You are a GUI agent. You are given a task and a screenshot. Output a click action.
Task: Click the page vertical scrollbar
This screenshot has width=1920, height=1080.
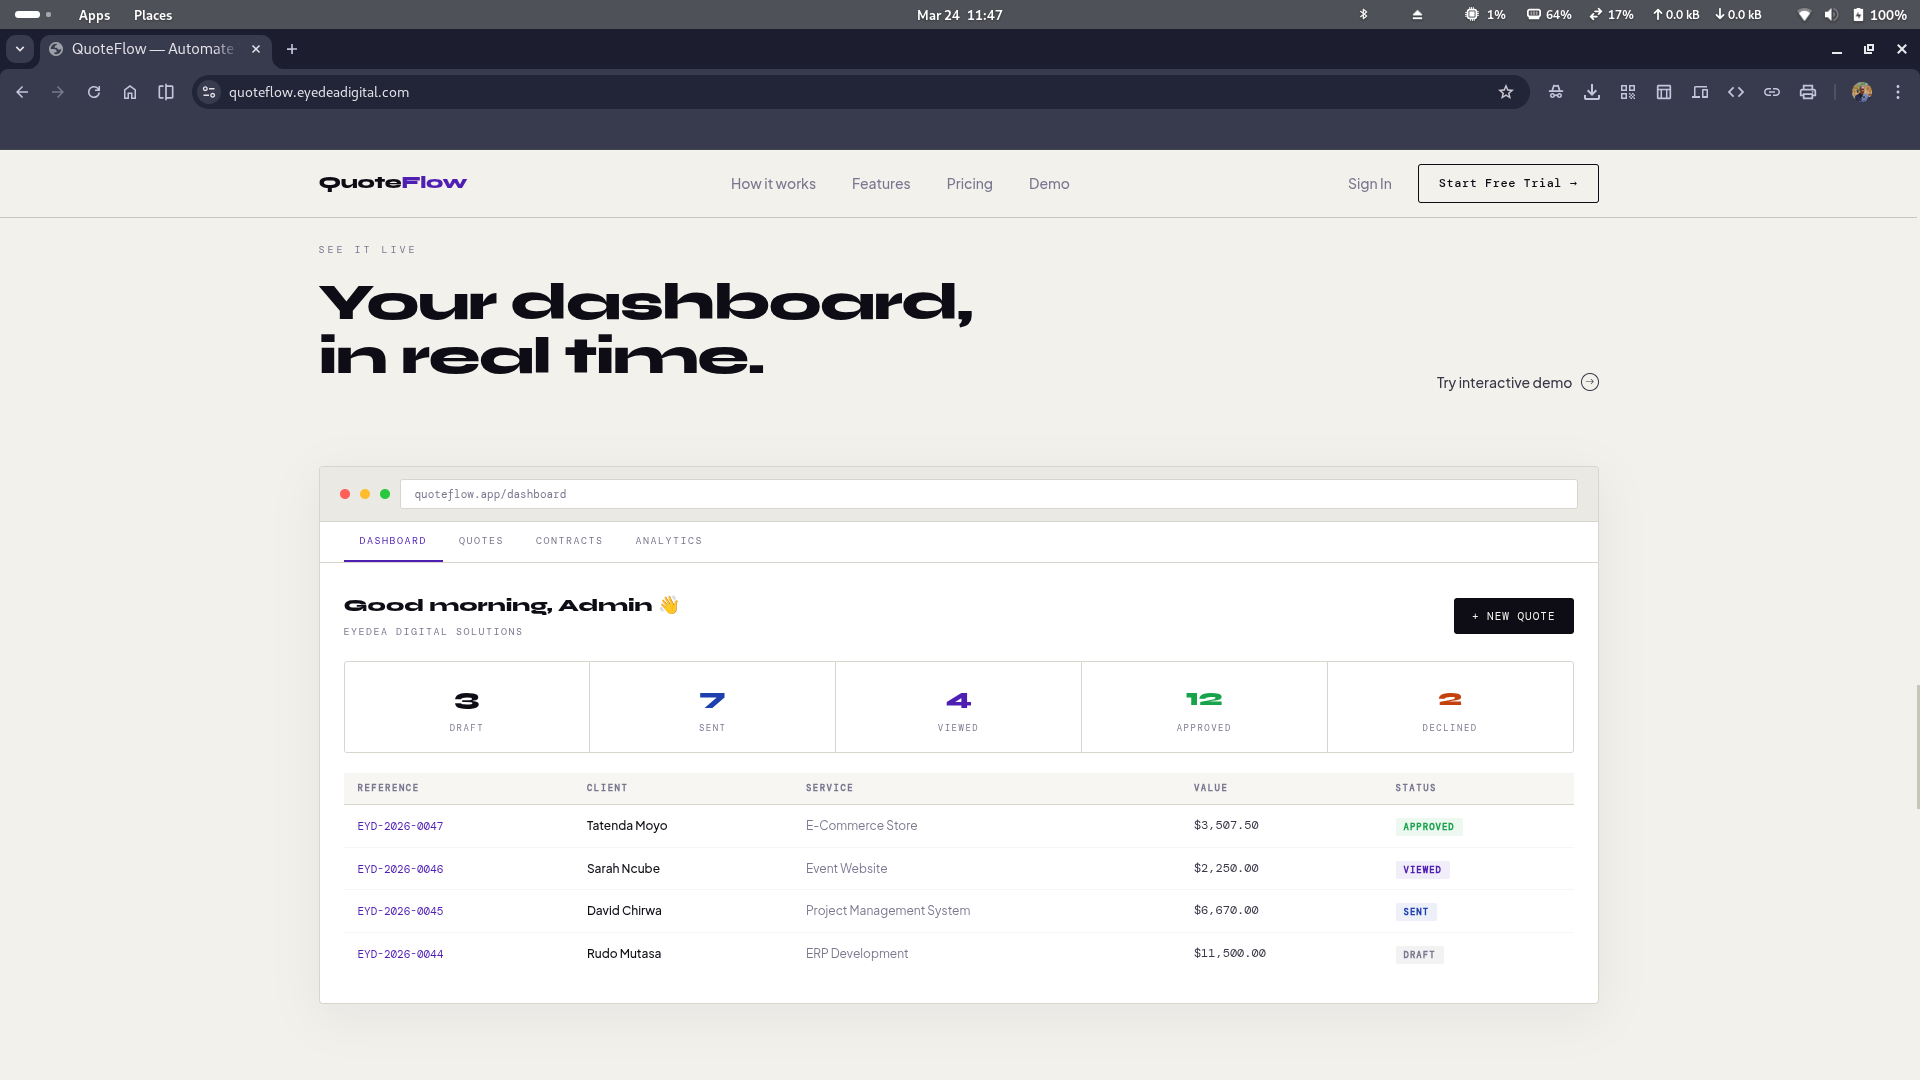[1916, 746]
